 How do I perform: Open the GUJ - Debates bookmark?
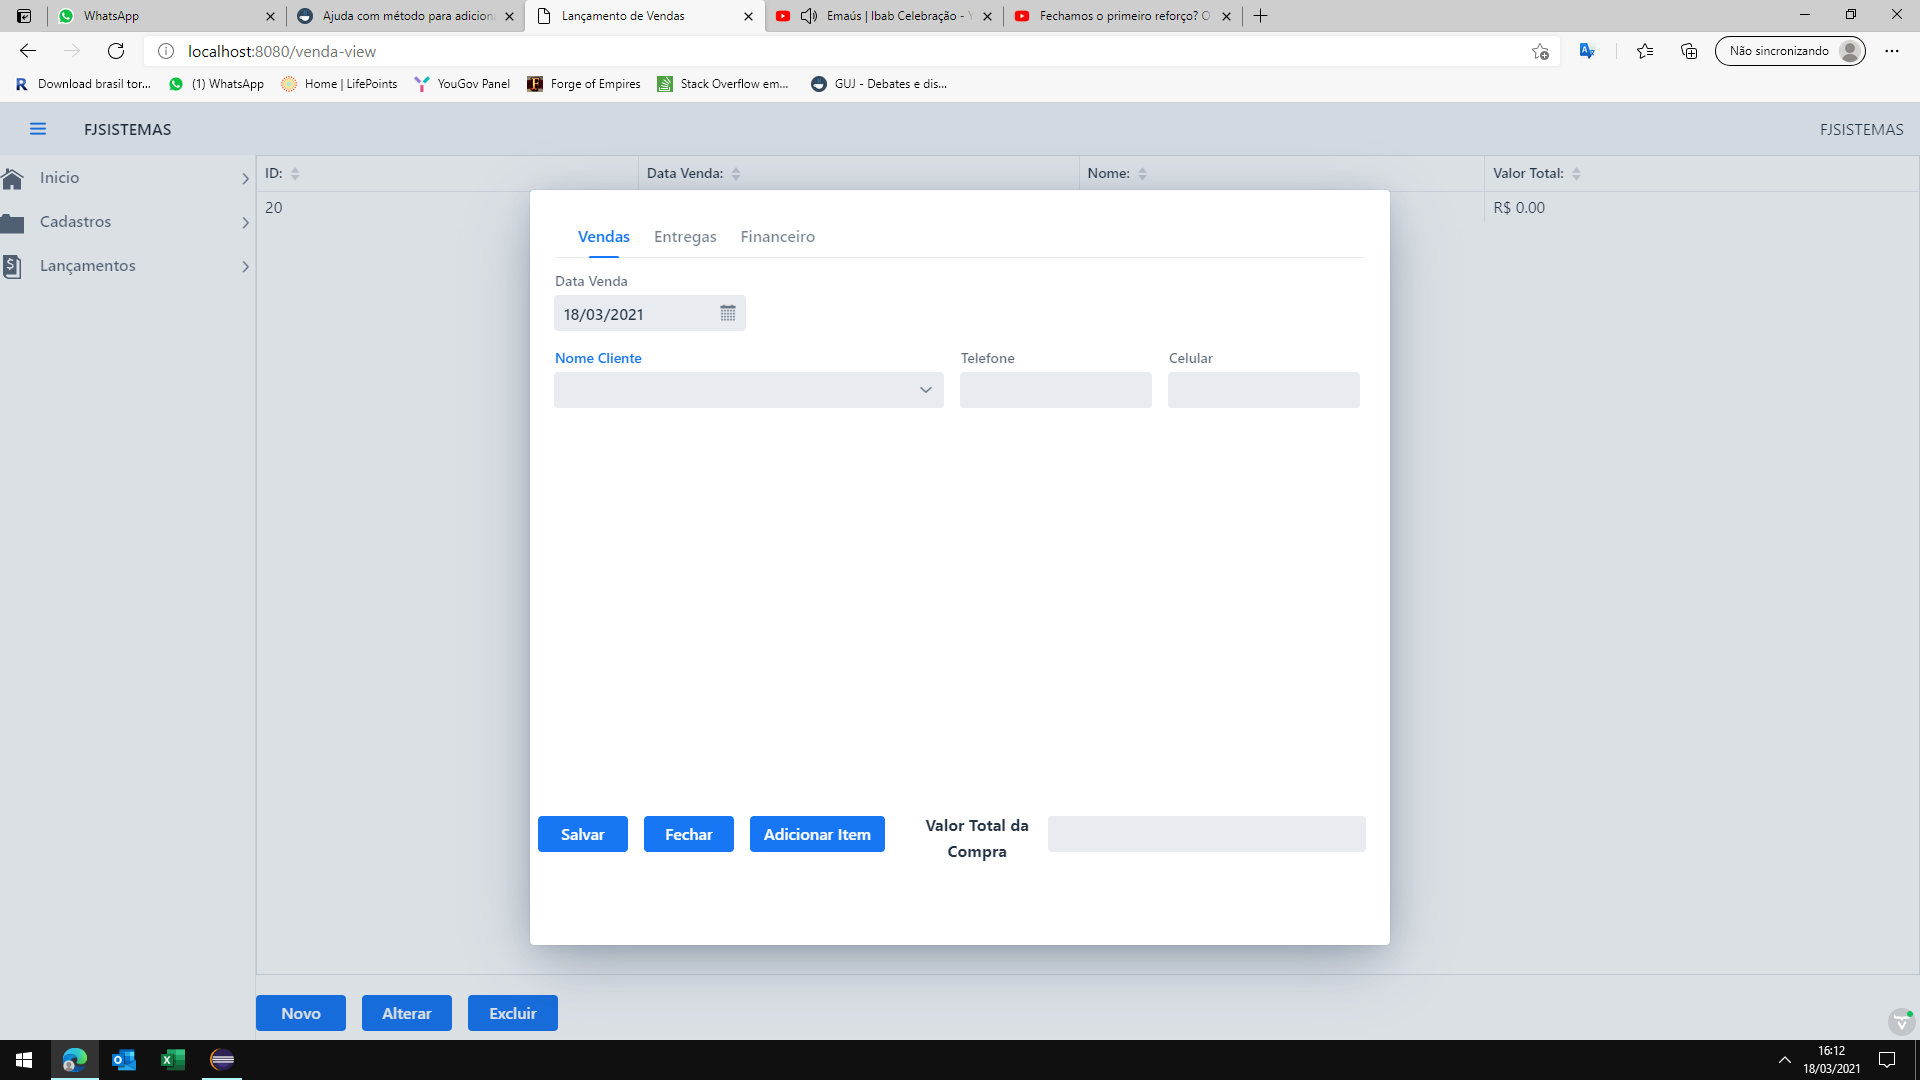(879, 84)
